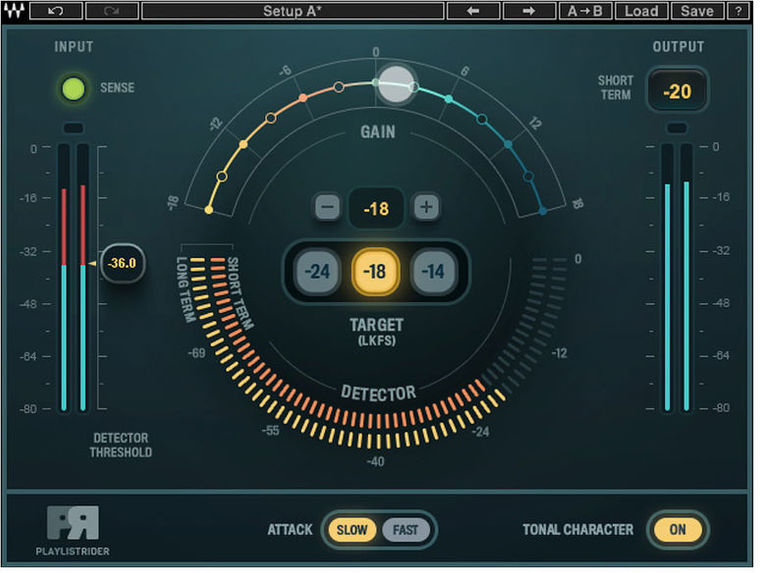Open the Load preset menu
This screenshot has height=573, width=760.
point(641,11)
